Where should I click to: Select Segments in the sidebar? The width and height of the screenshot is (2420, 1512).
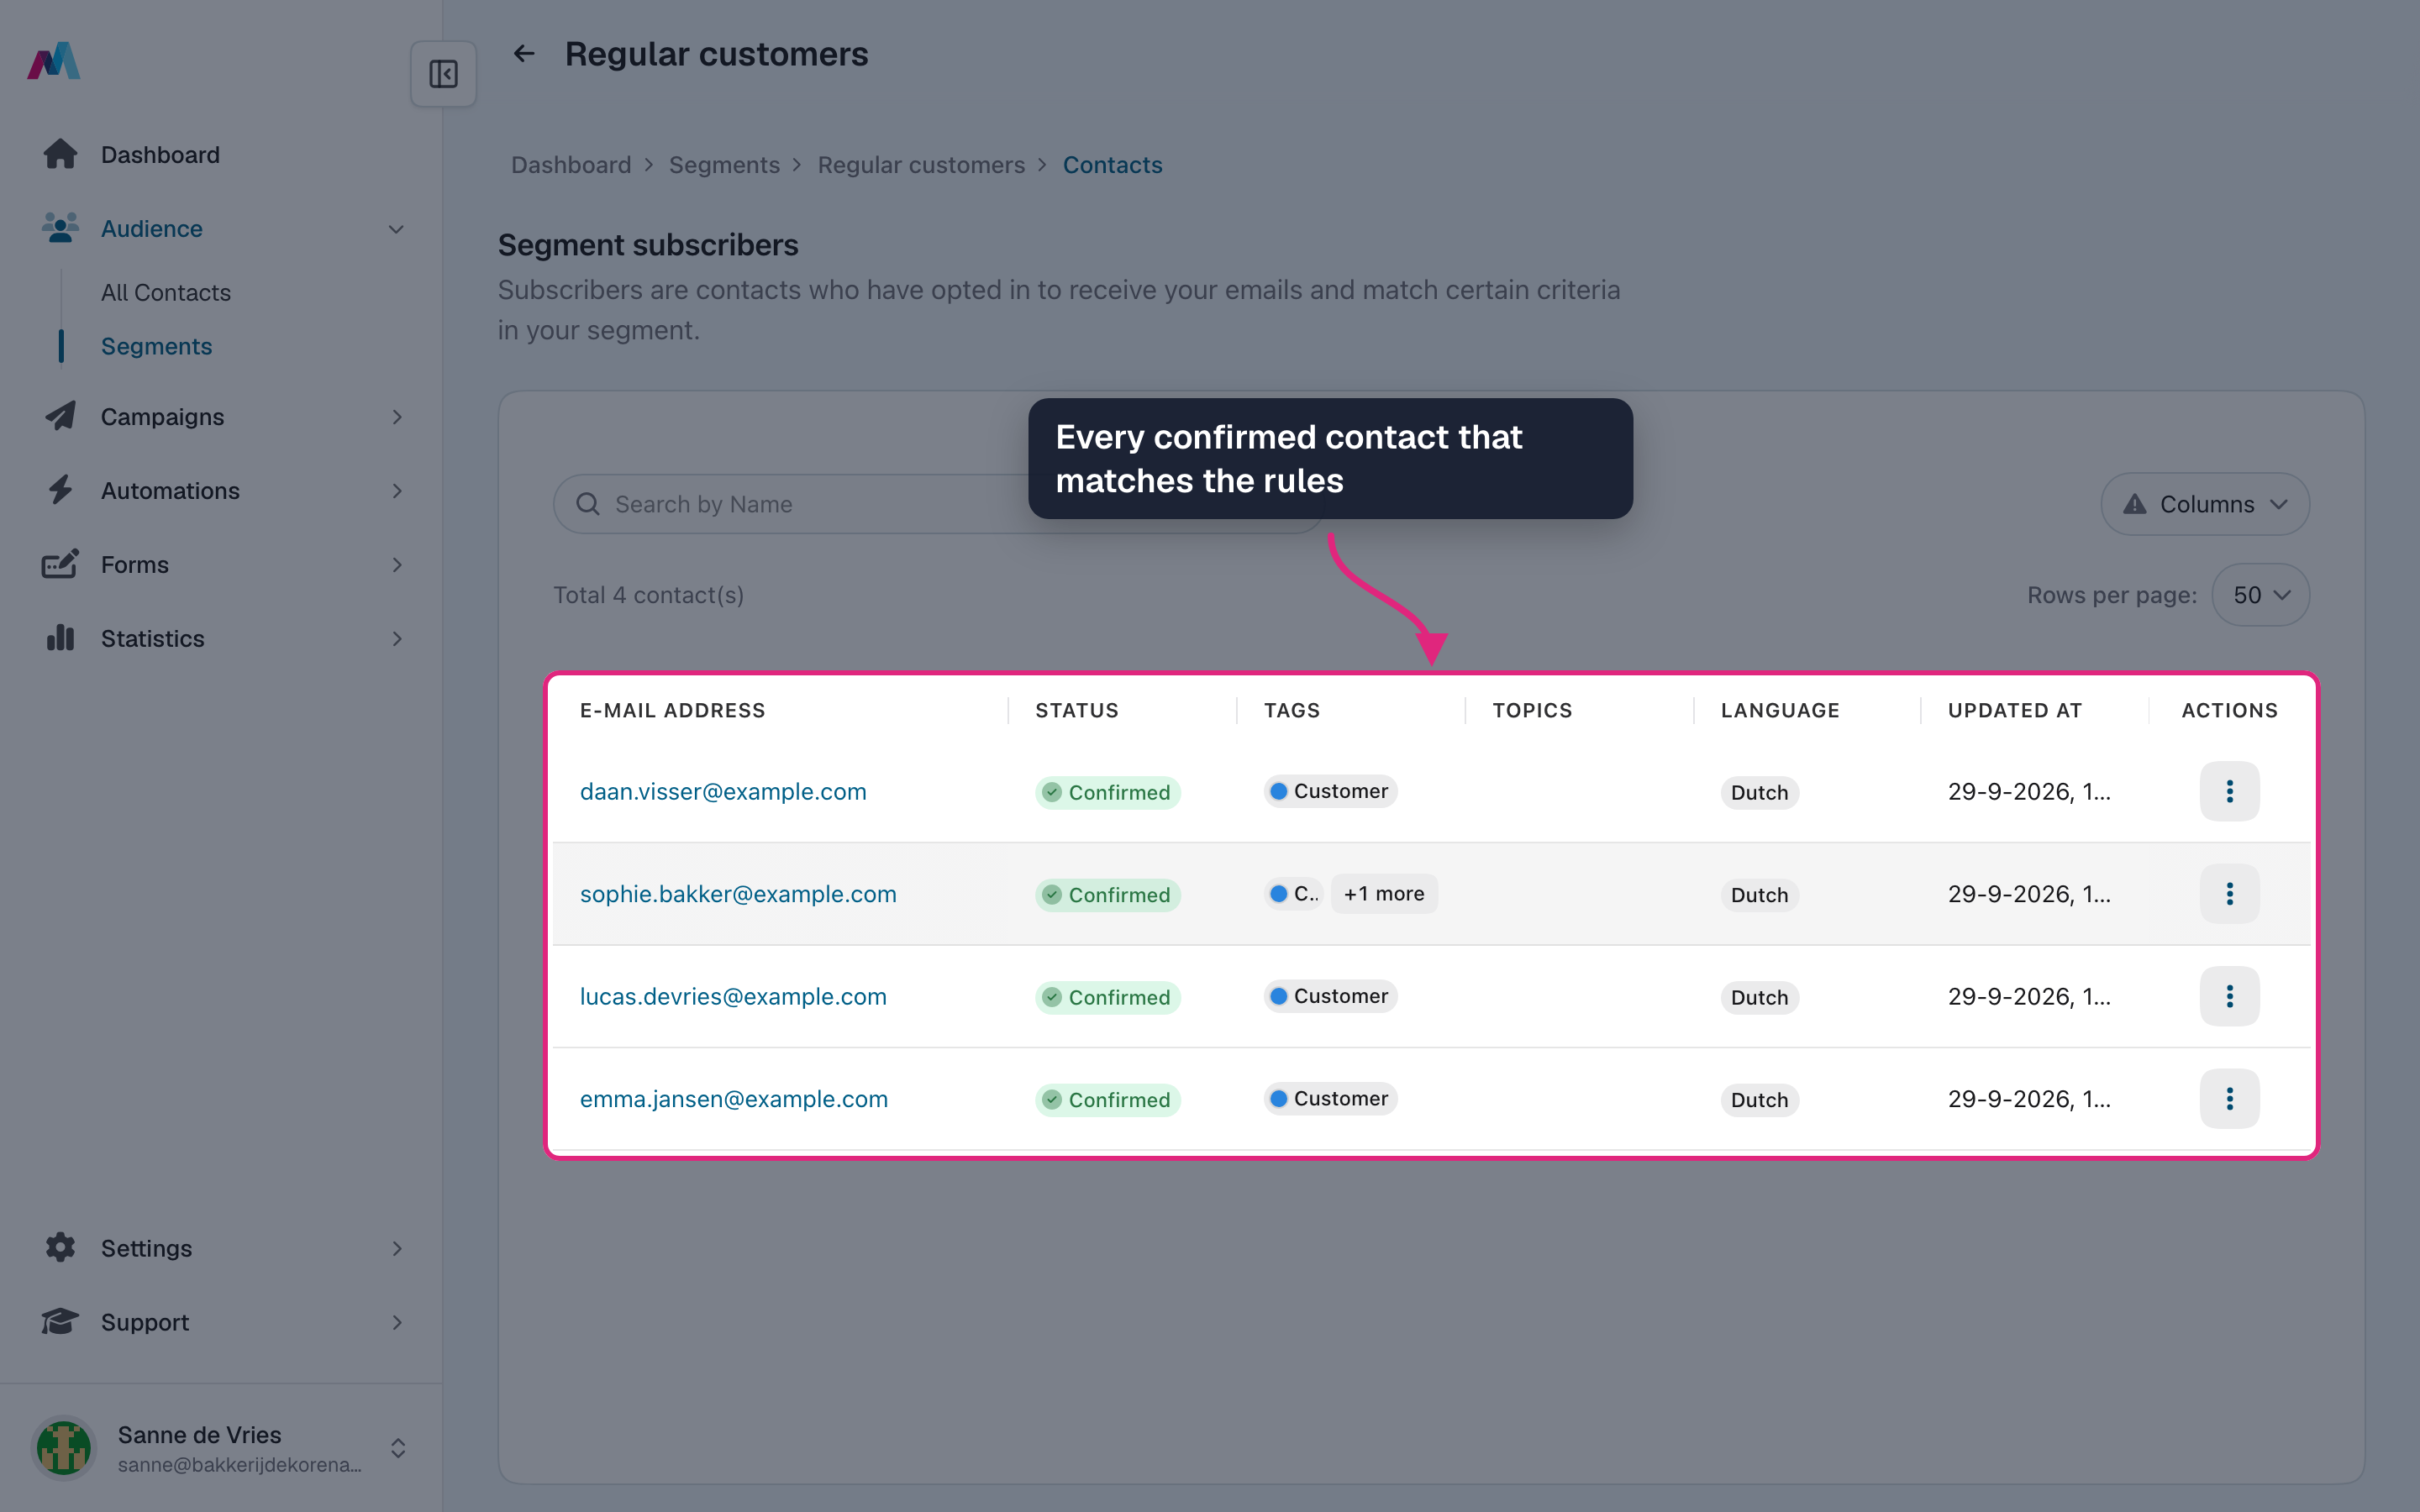point(157,346)
